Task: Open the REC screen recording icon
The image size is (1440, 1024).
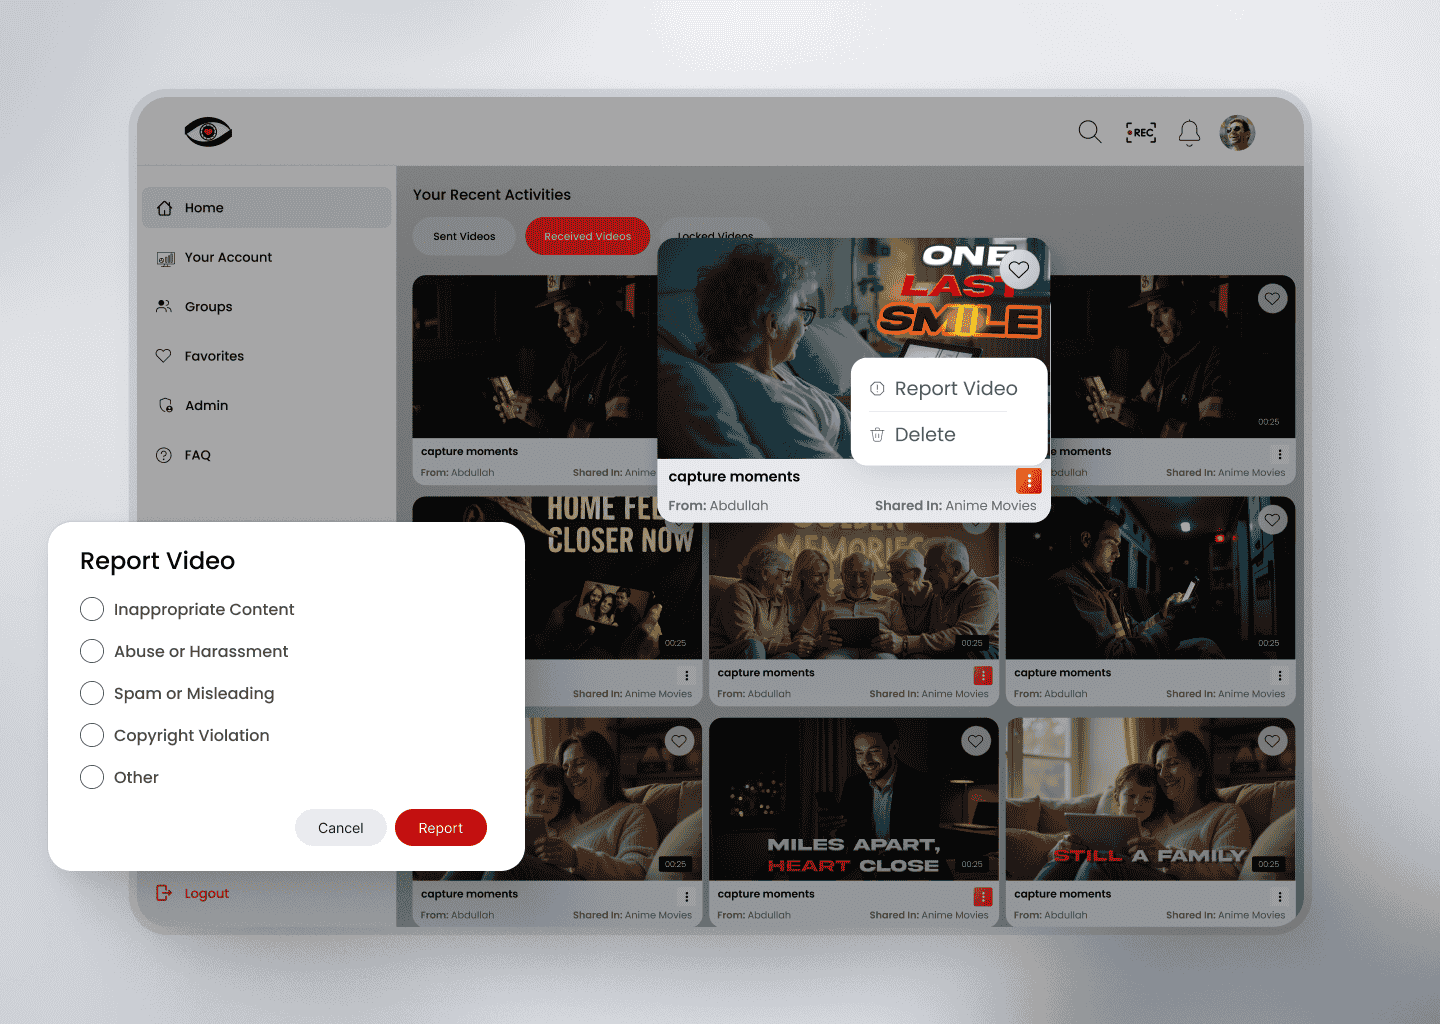Action: tap(1140, 132)
